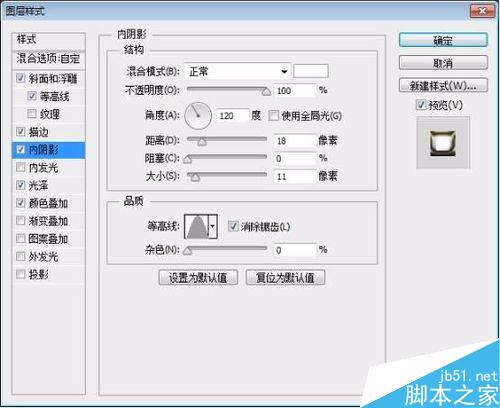Toggle the 斜面和浮雕 checkbox
The image size is (500, 408).
coord(21,78)
